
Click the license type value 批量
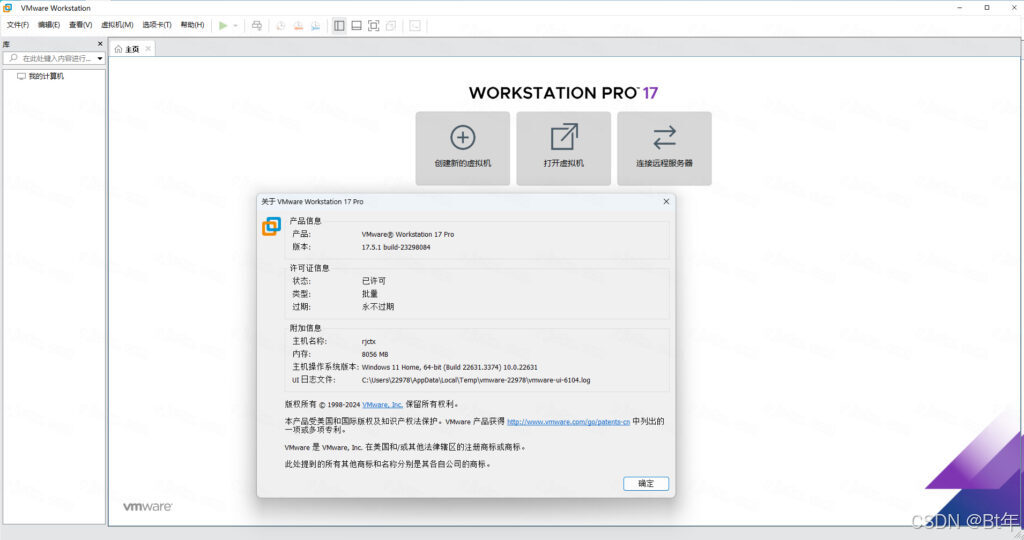point(370,294)
